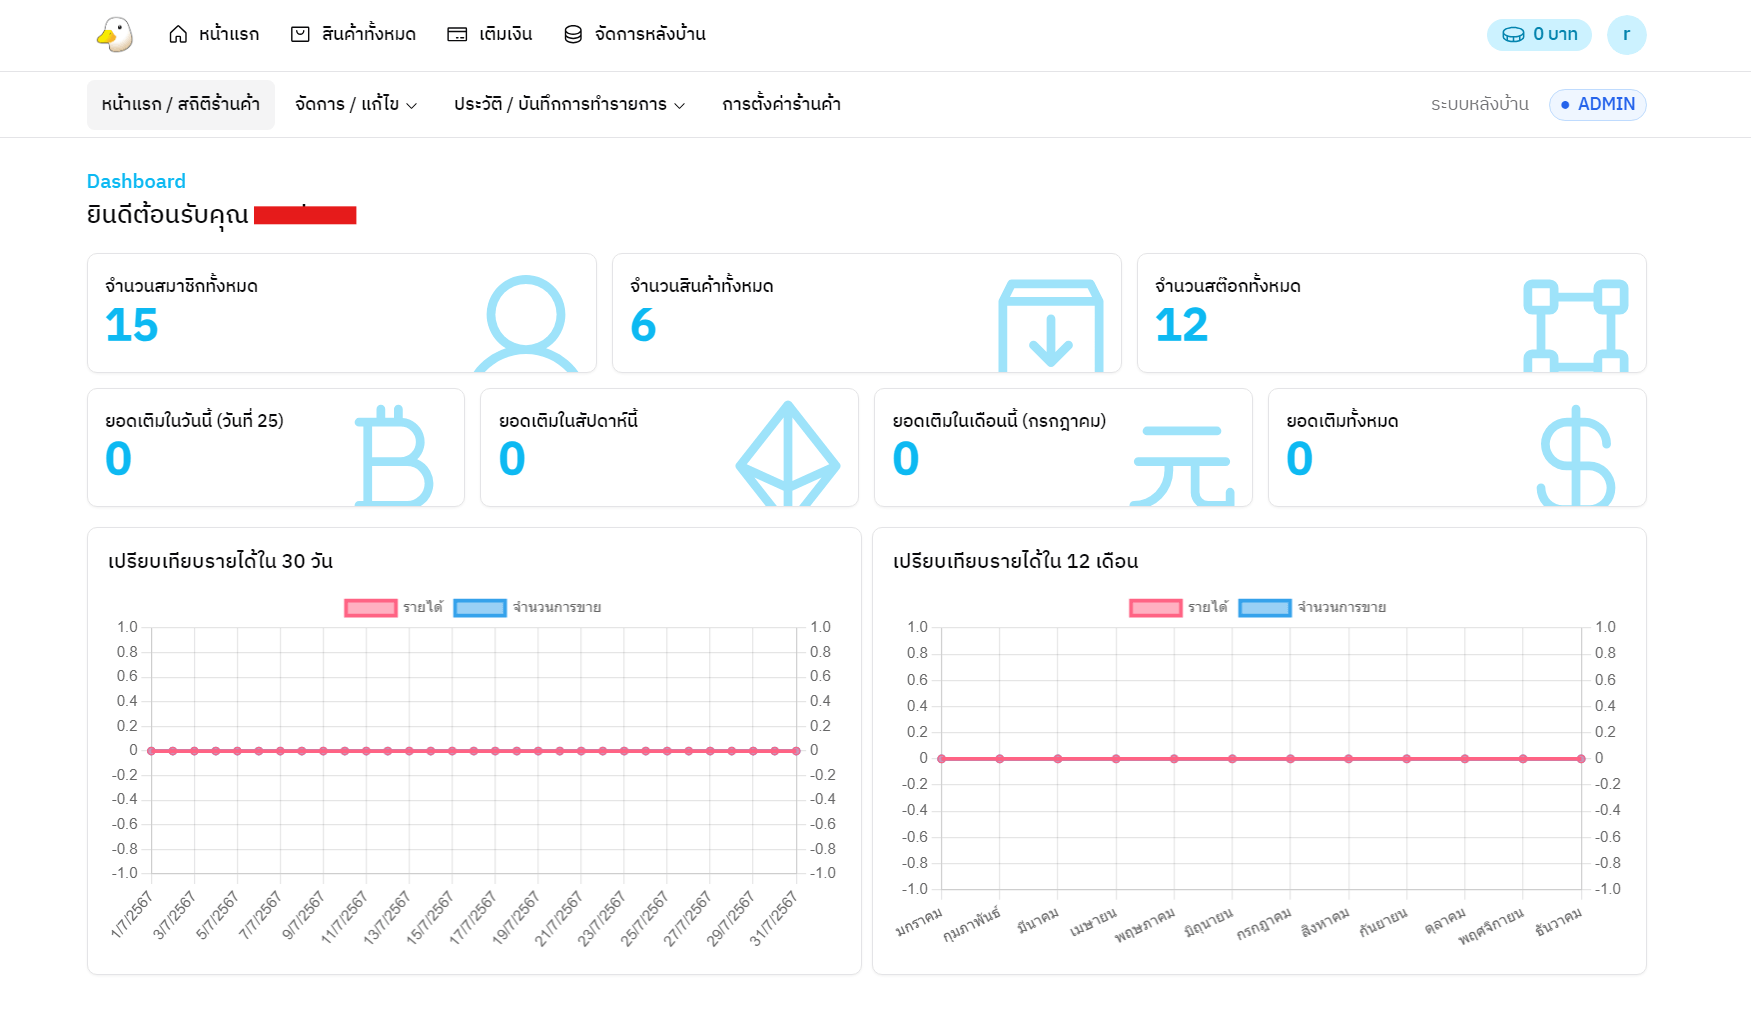Click the box download icon on products card
This screenshot has height=1026, width=1751.
1051,325
